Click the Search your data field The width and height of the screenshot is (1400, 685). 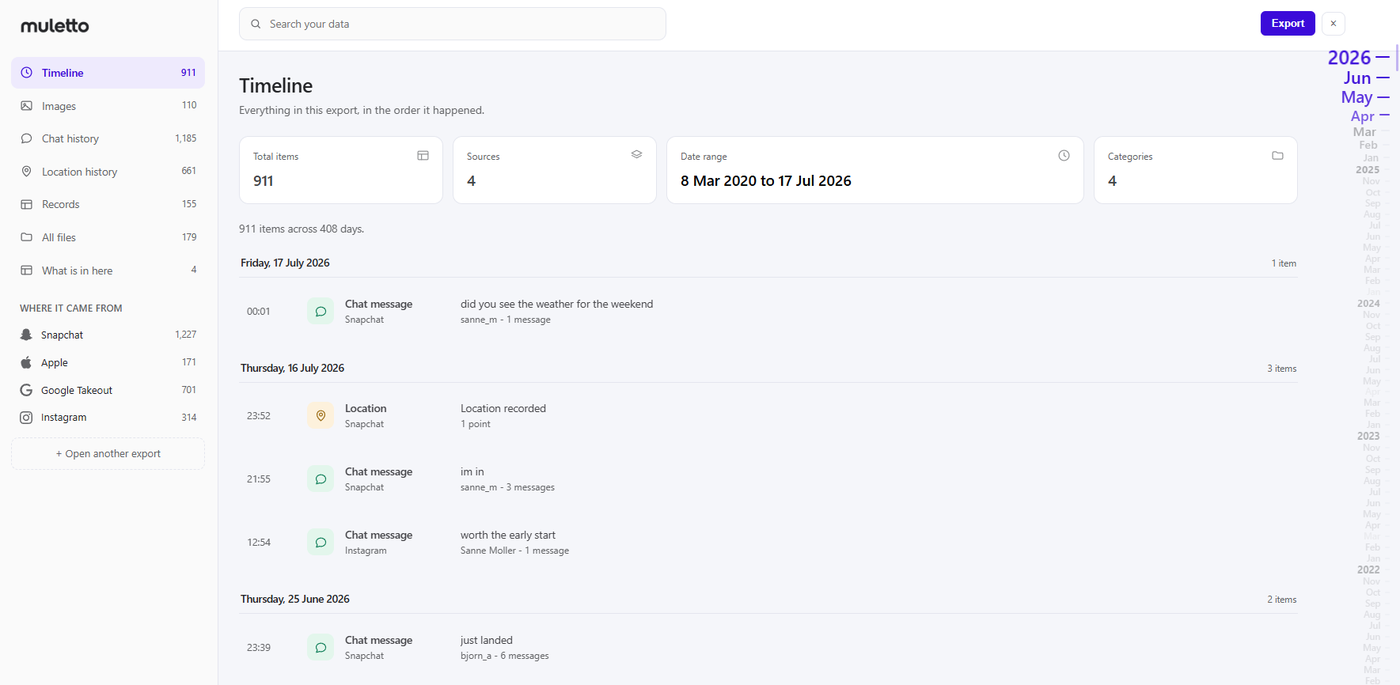[452, 24]
